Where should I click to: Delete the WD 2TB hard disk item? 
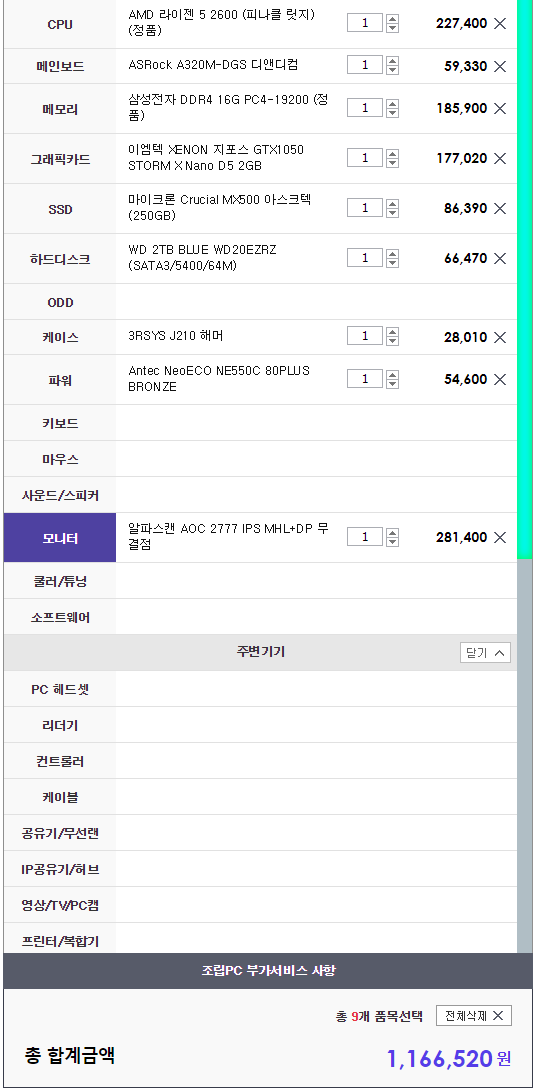click(x=500, y=259)
